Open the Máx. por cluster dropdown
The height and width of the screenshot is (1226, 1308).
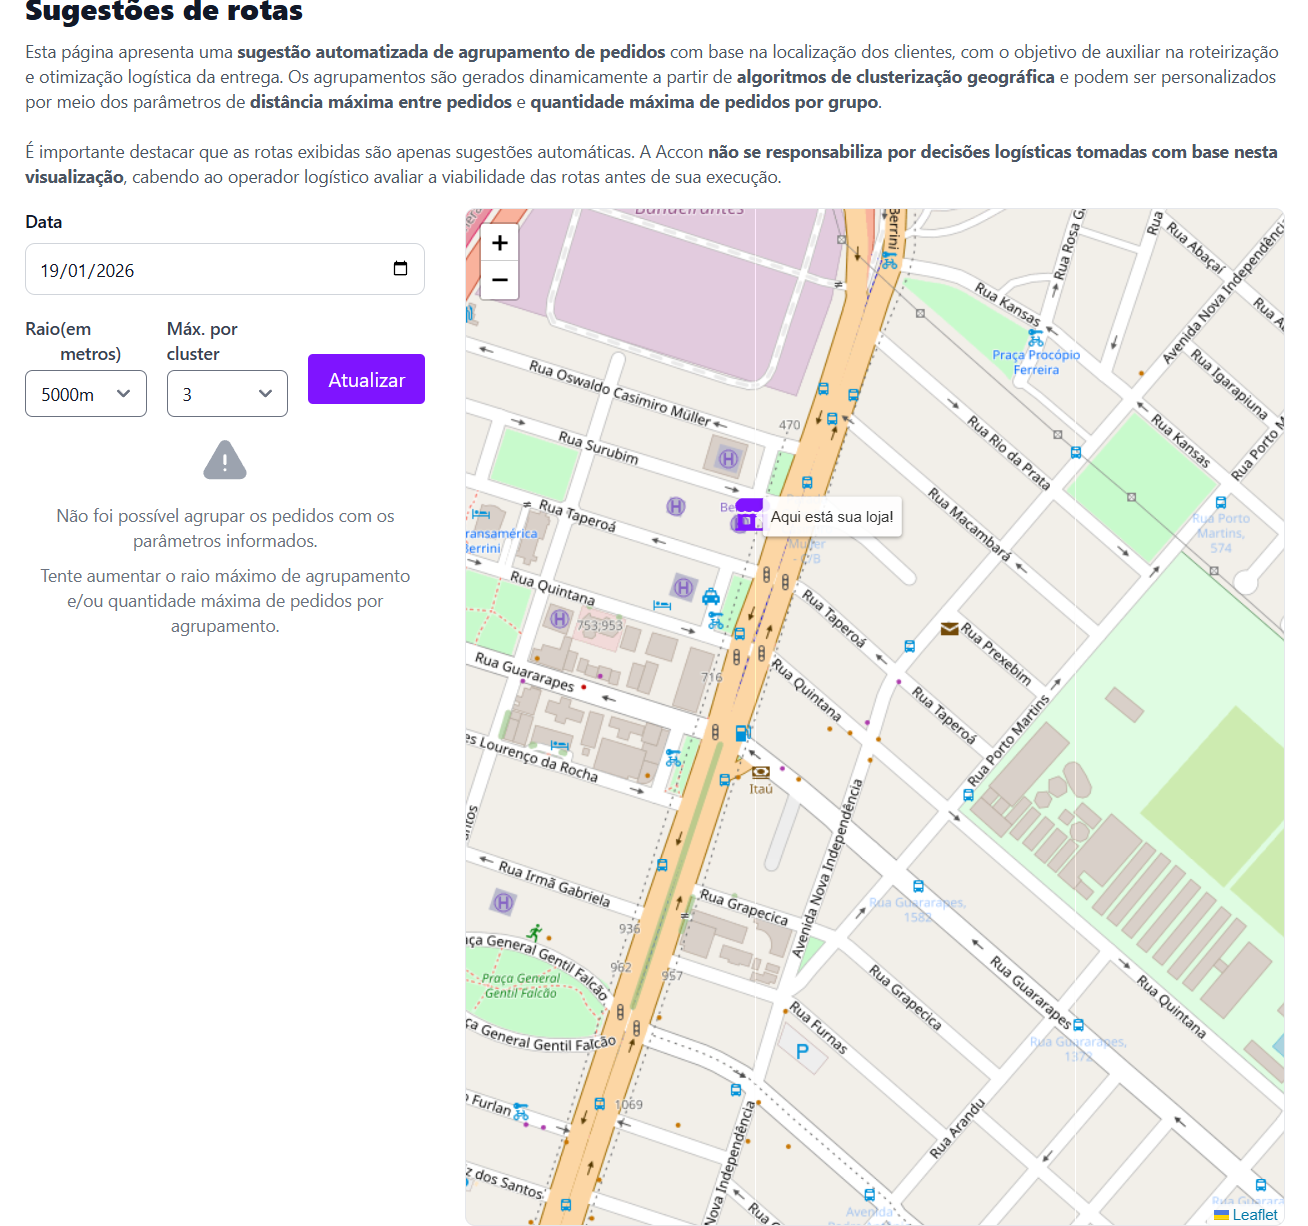coord(227,394)
